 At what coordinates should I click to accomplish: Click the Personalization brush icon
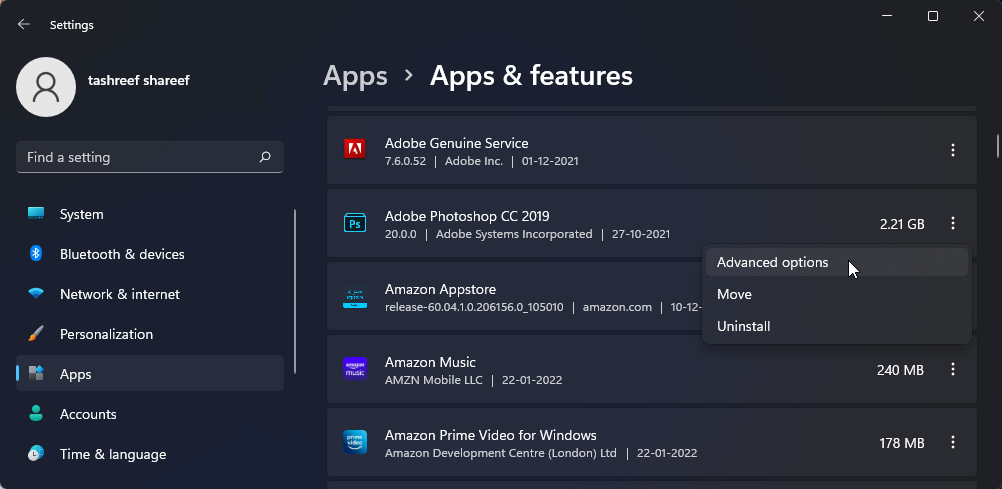(36, 334)
